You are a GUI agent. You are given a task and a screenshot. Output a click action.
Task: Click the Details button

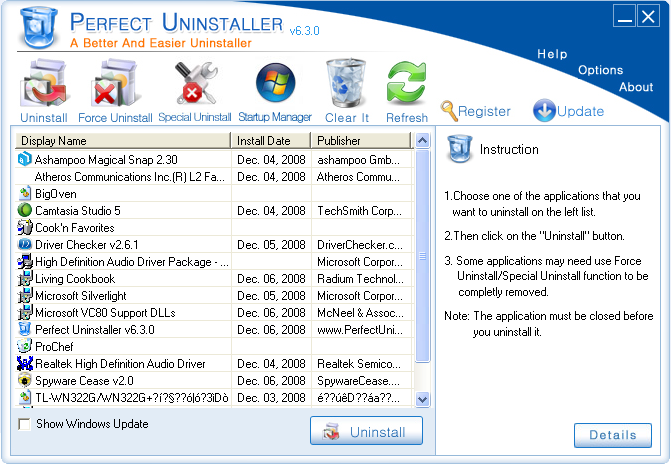point(613,435)
